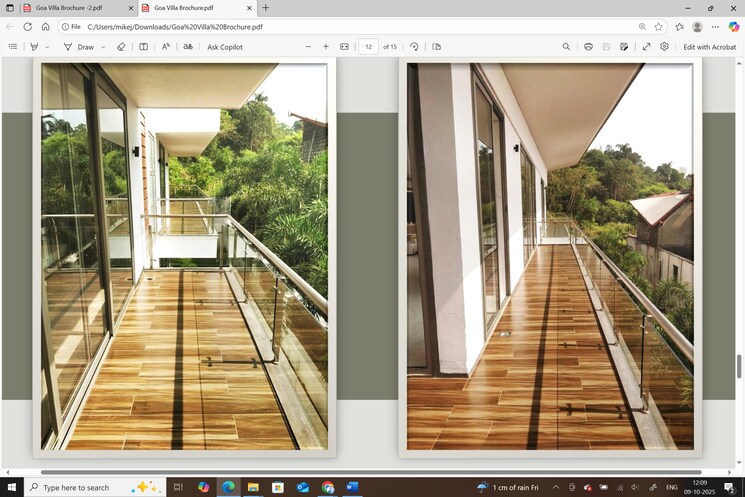Expand the Draw options dropdown arrow
This screenshot has width=745, height=497.
pyautogui.click(x=102, y=47)
